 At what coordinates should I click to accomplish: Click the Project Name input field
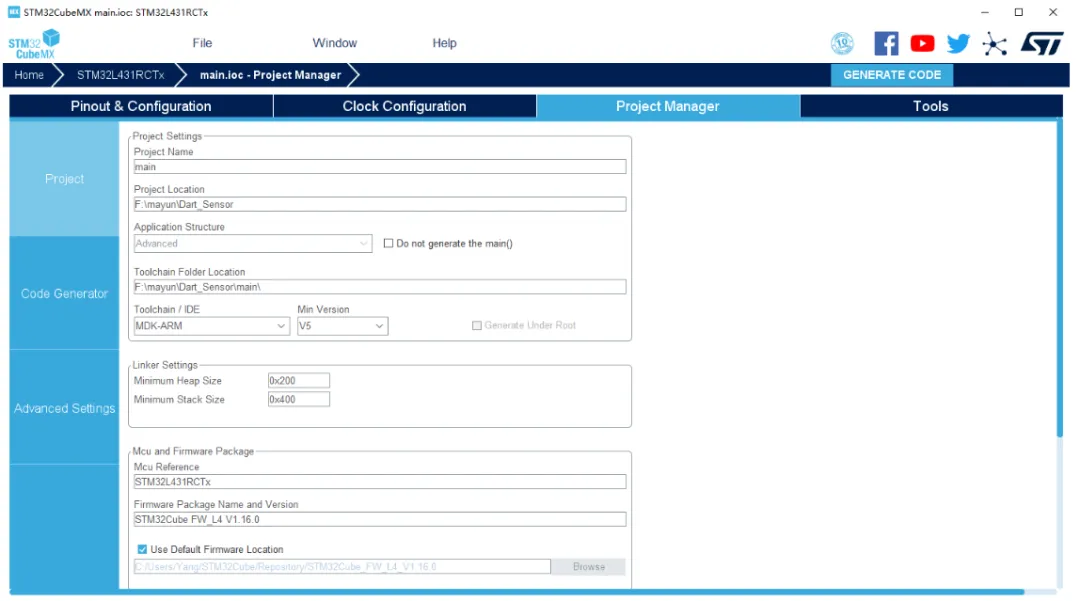point(380,167)
